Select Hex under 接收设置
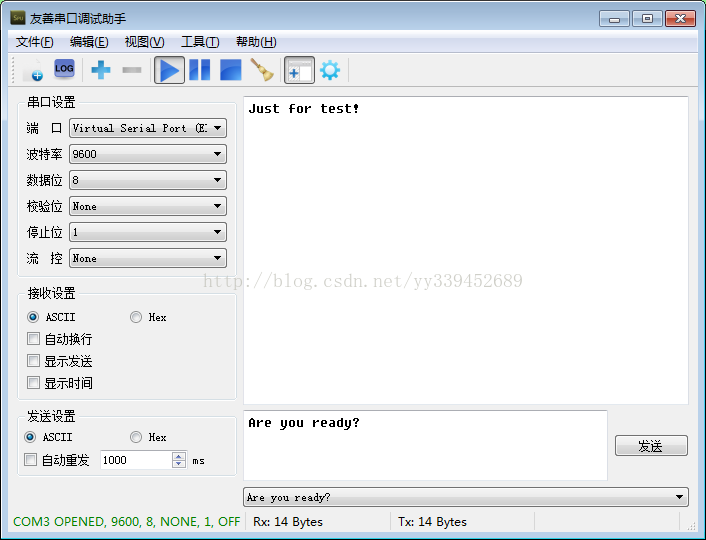The height and width of the screenshot is (540, 706). [148, 317]
